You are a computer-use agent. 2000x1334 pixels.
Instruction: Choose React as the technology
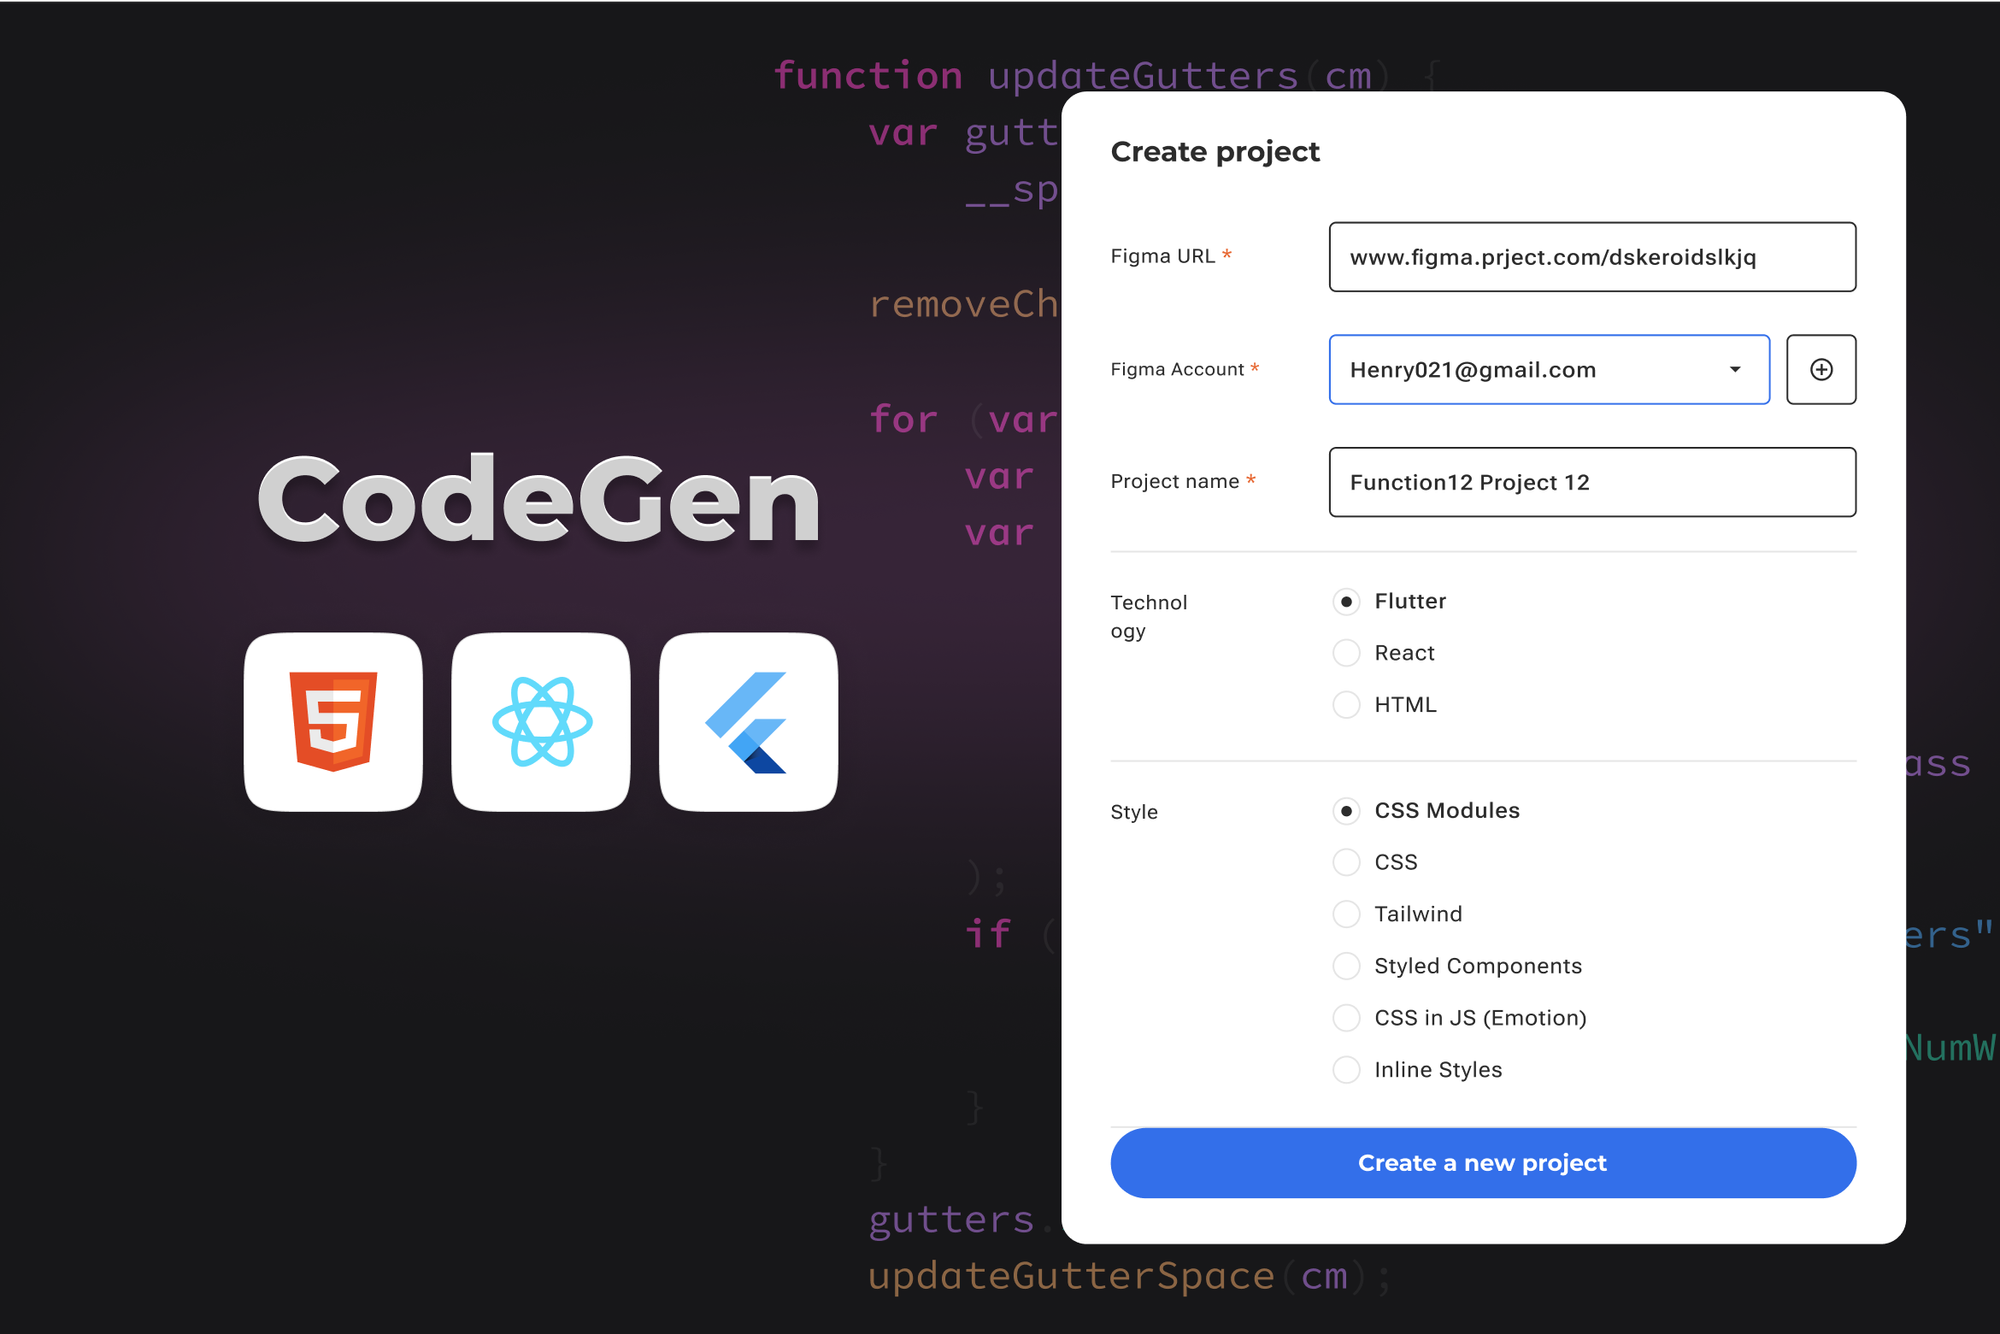[x=1347, y=653]
